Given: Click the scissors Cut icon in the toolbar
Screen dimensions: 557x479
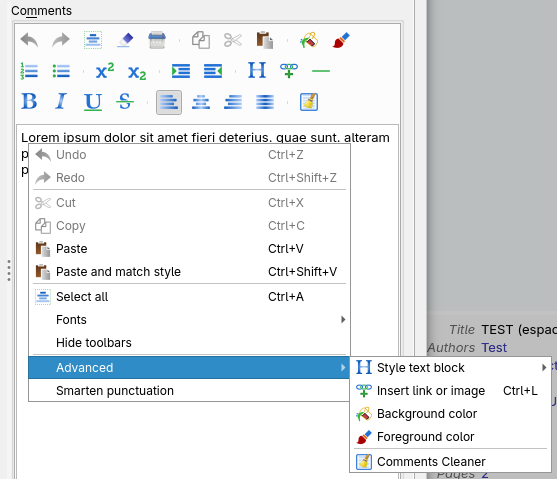Looking at the screenshot, I should click(x=233, y=40).
